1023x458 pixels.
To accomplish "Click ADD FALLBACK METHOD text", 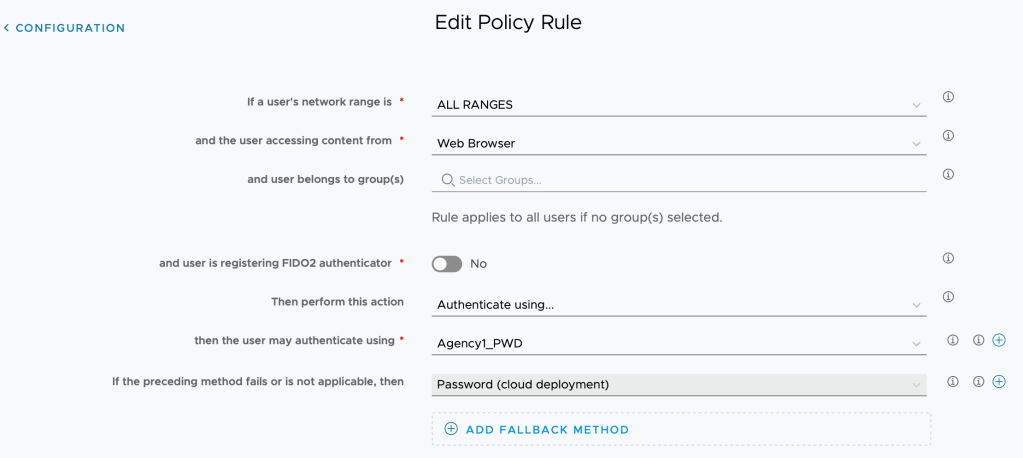I will pyautogui.click(x=547, y=430).
